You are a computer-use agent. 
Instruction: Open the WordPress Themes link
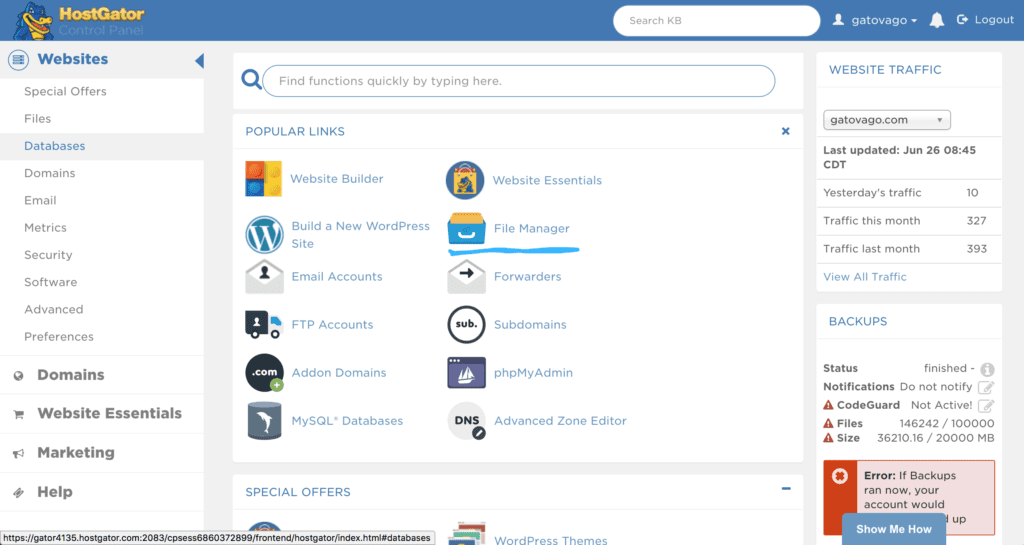(551, 540)
